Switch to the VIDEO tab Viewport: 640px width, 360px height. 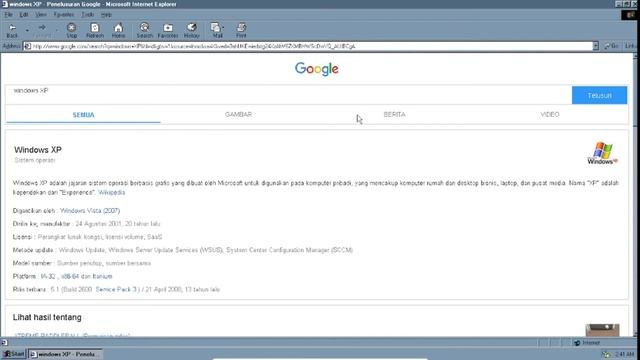550,114
